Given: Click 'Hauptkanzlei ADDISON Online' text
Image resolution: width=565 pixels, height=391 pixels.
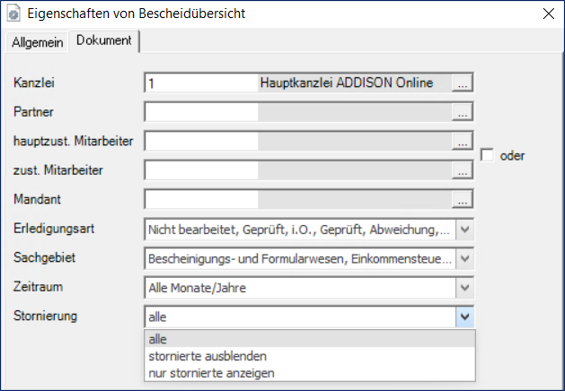Looking at the screenshot, I should tap(347, 83).
